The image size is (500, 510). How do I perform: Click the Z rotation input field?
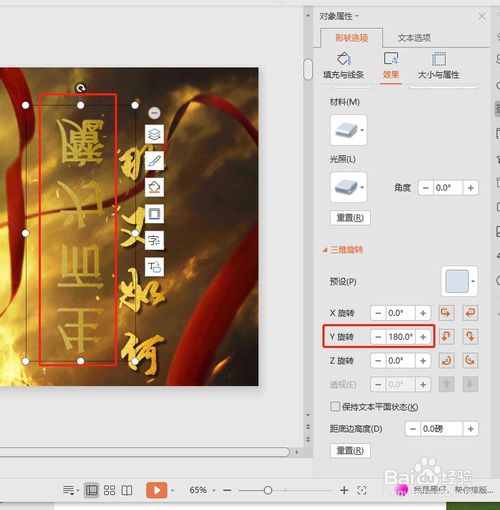coord(400,360)
